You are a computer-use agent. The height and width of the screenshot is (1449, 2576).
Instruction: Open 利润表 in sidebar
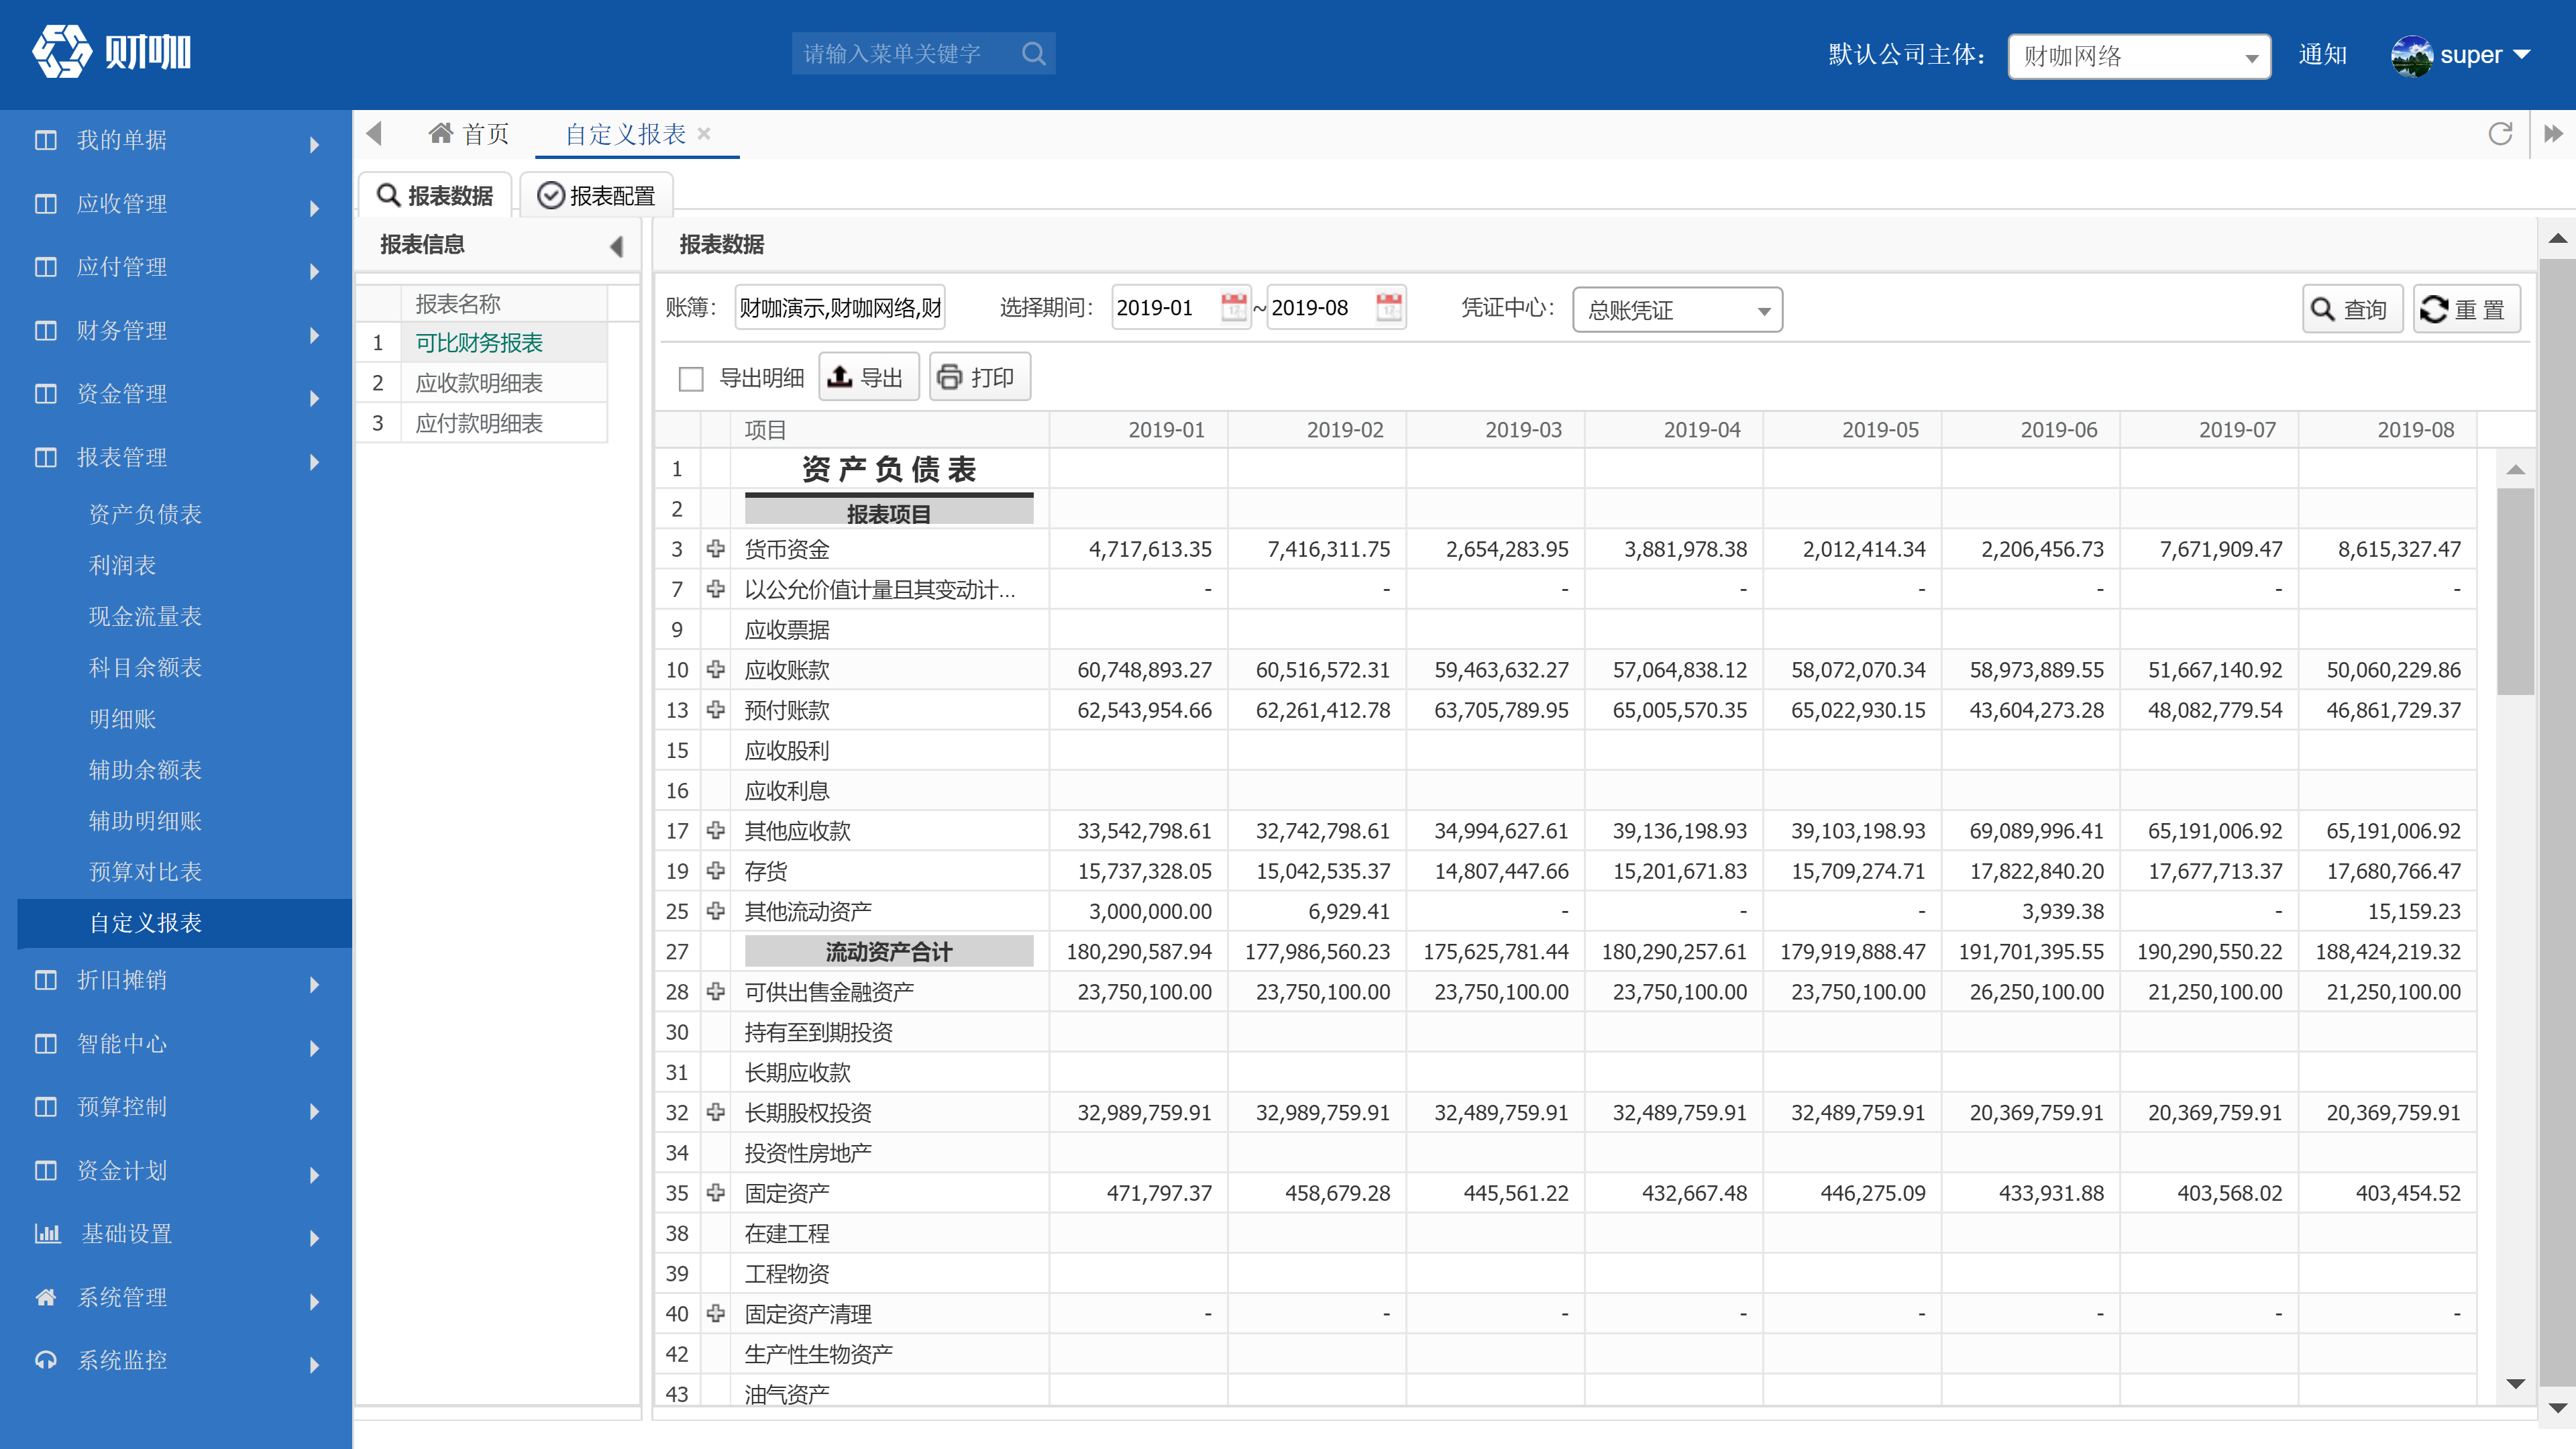point(122,565)
